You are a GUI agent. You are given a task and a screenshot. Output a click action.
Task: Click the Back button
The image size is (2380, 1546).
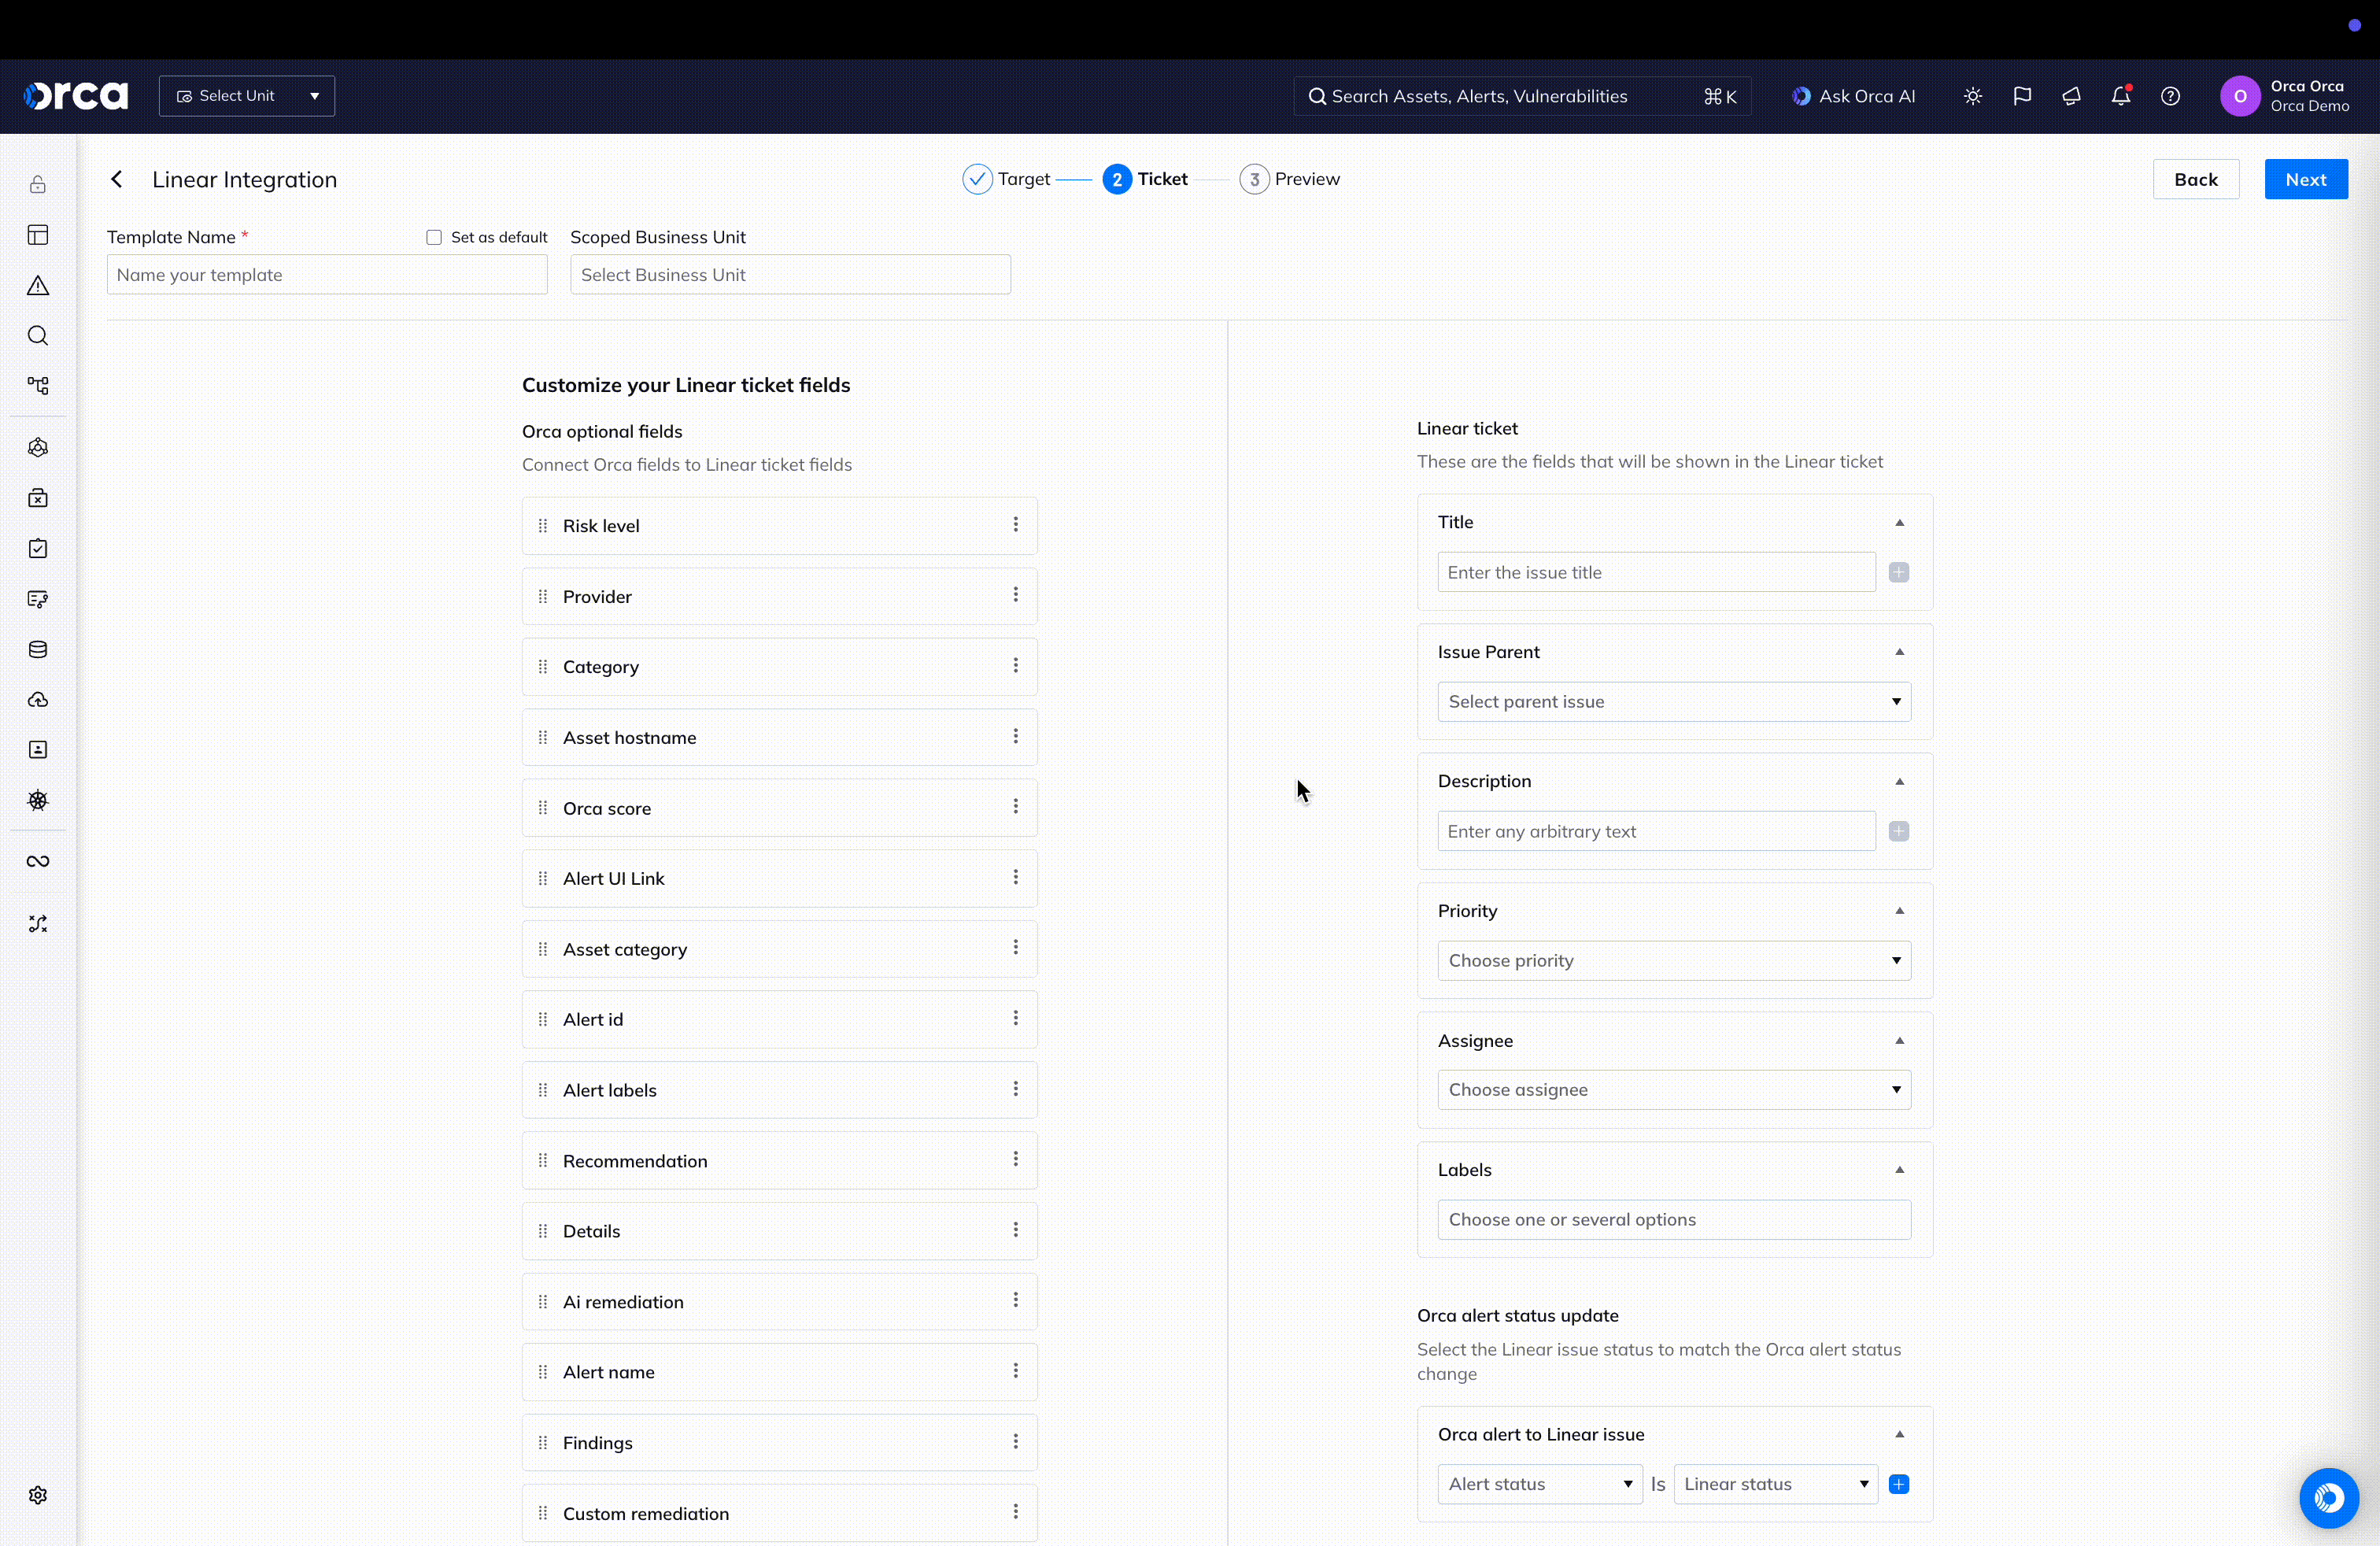(2196, 179)
